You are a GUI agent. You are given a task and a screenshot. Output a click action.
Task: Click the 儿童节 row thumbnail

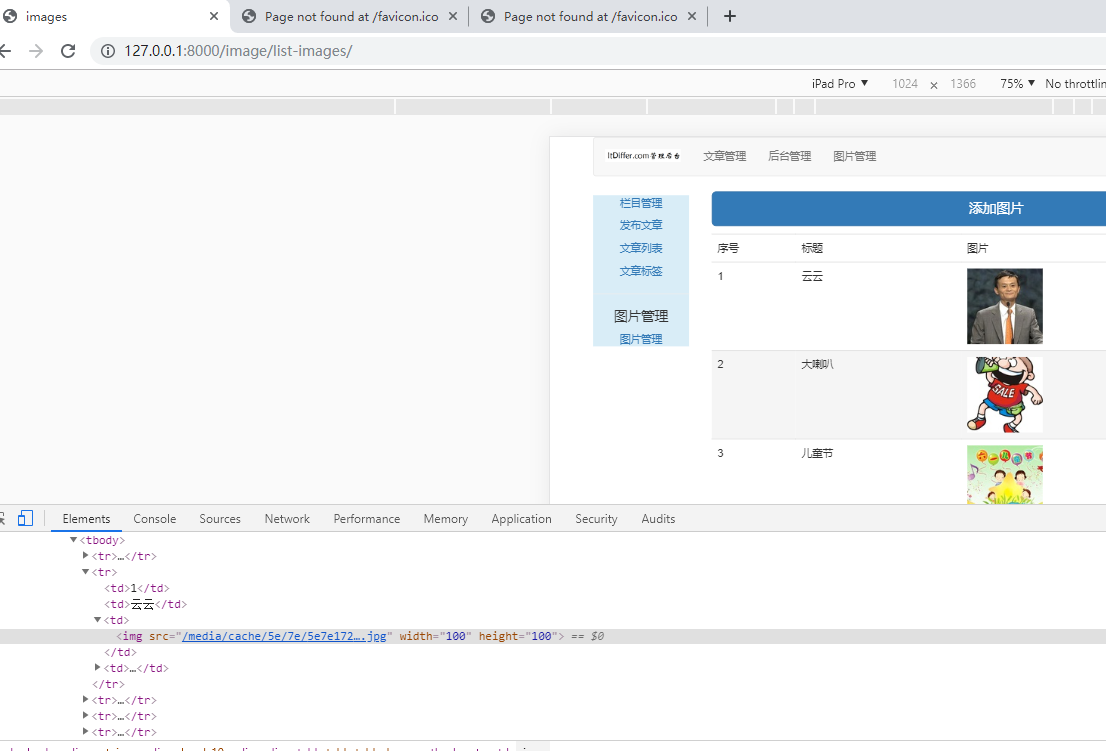[x=1004, y=475]
